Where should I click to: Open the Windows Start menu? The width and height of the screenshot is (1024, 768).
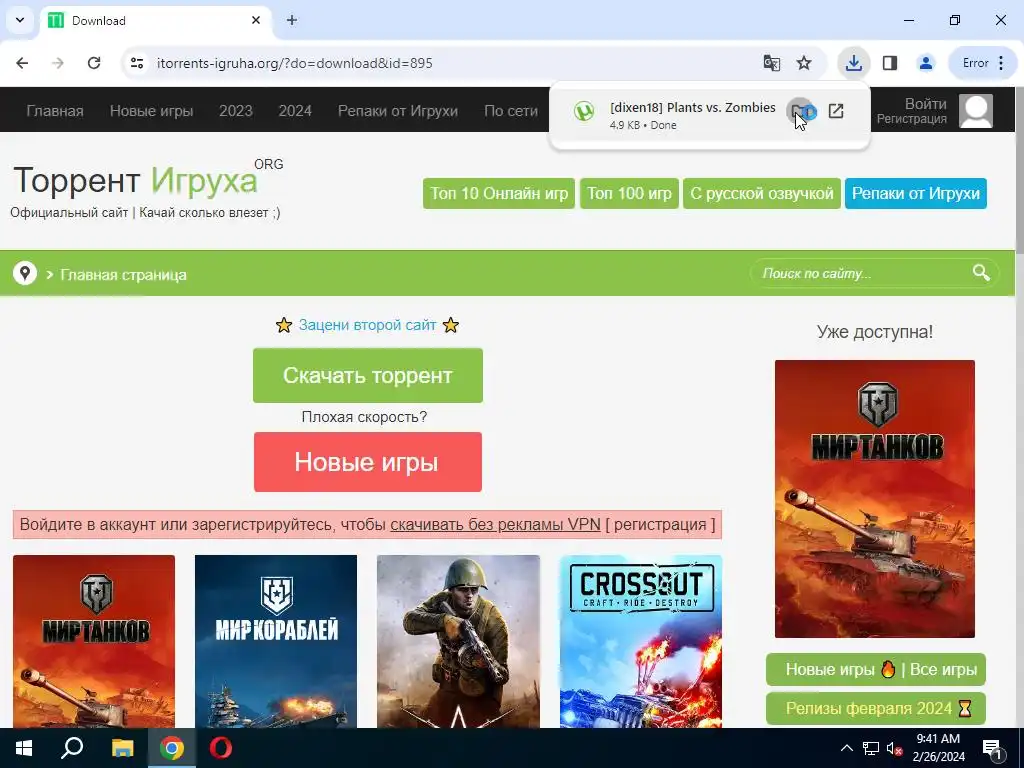click(x=24, y=748)
